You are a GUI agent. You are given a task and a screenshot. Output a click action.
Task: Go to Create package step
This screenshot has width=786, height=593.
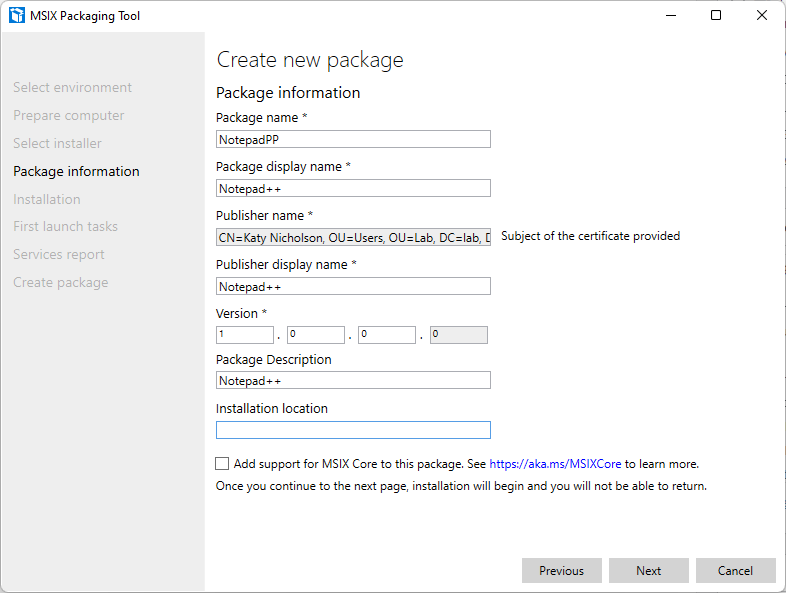(x=61, y=283)
